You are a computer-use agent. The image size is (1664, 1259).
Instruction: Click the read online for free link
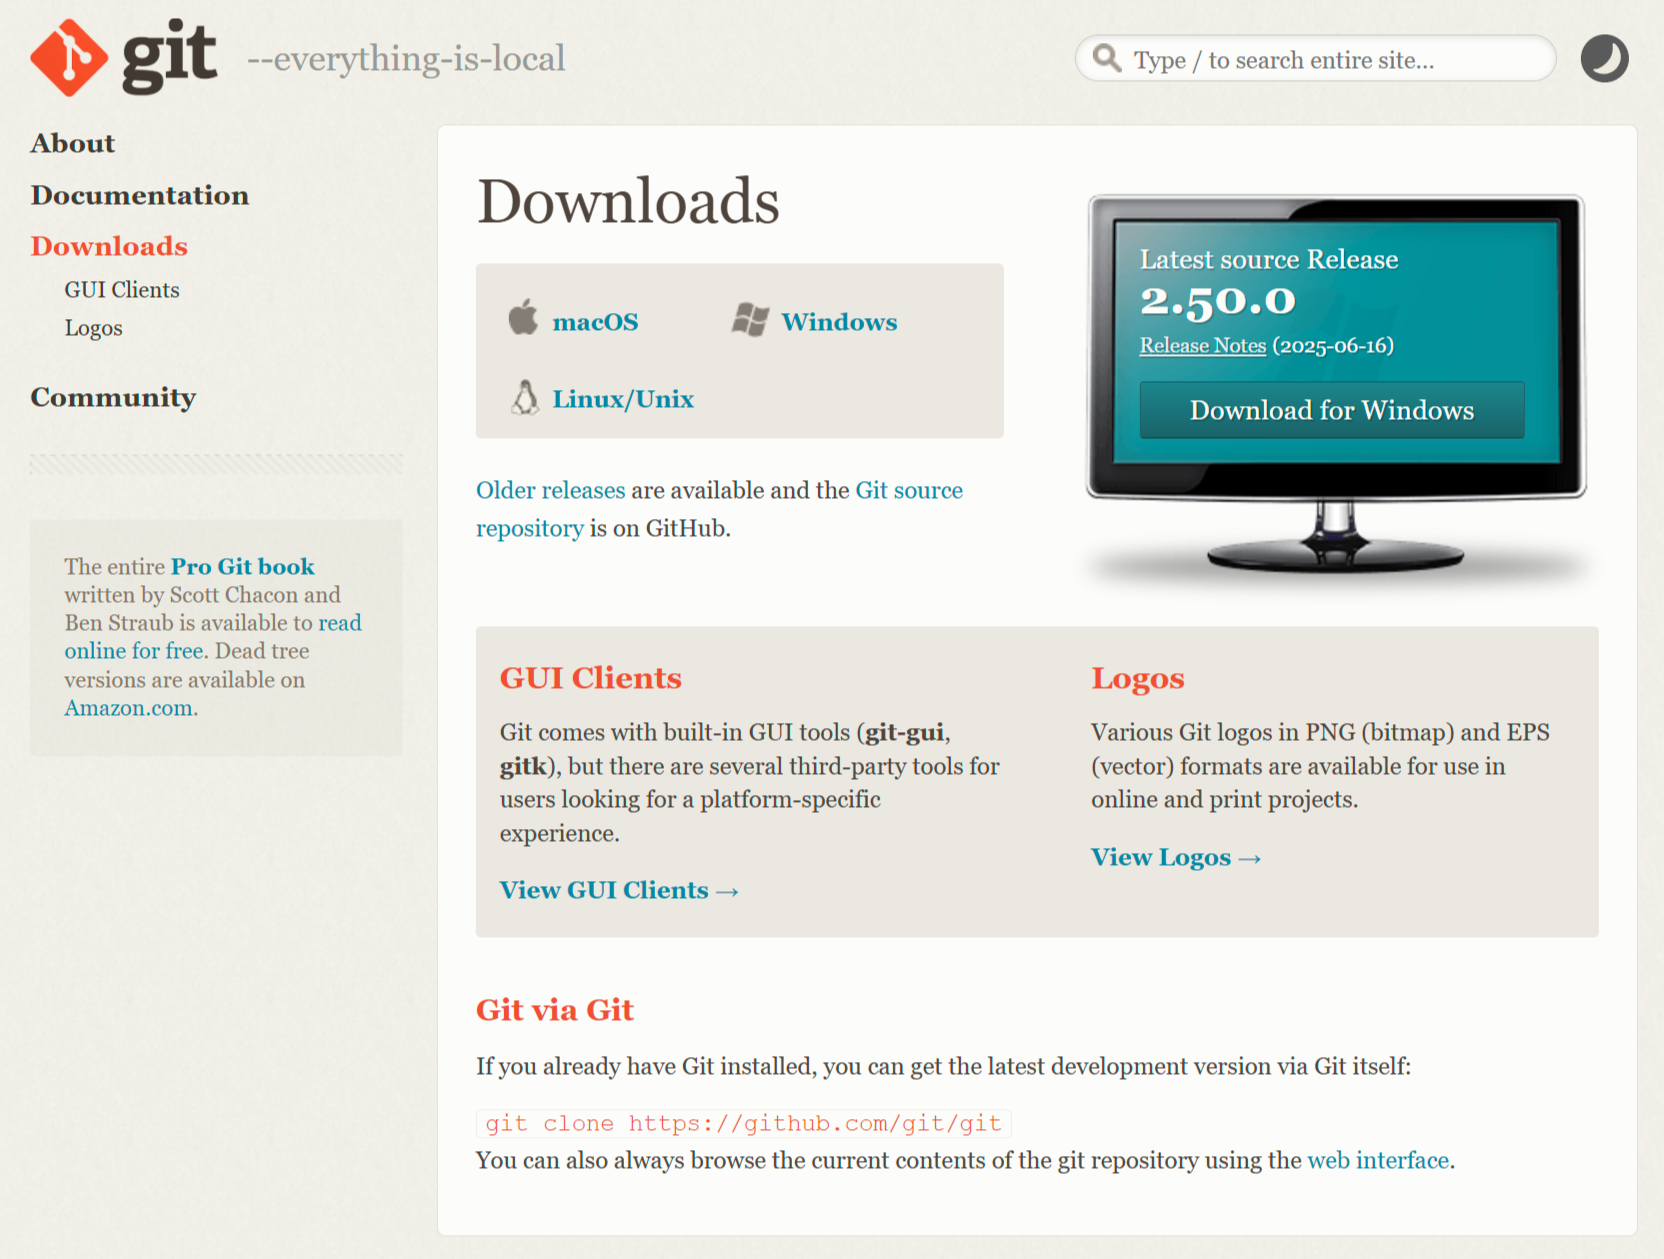pos(213,637)
